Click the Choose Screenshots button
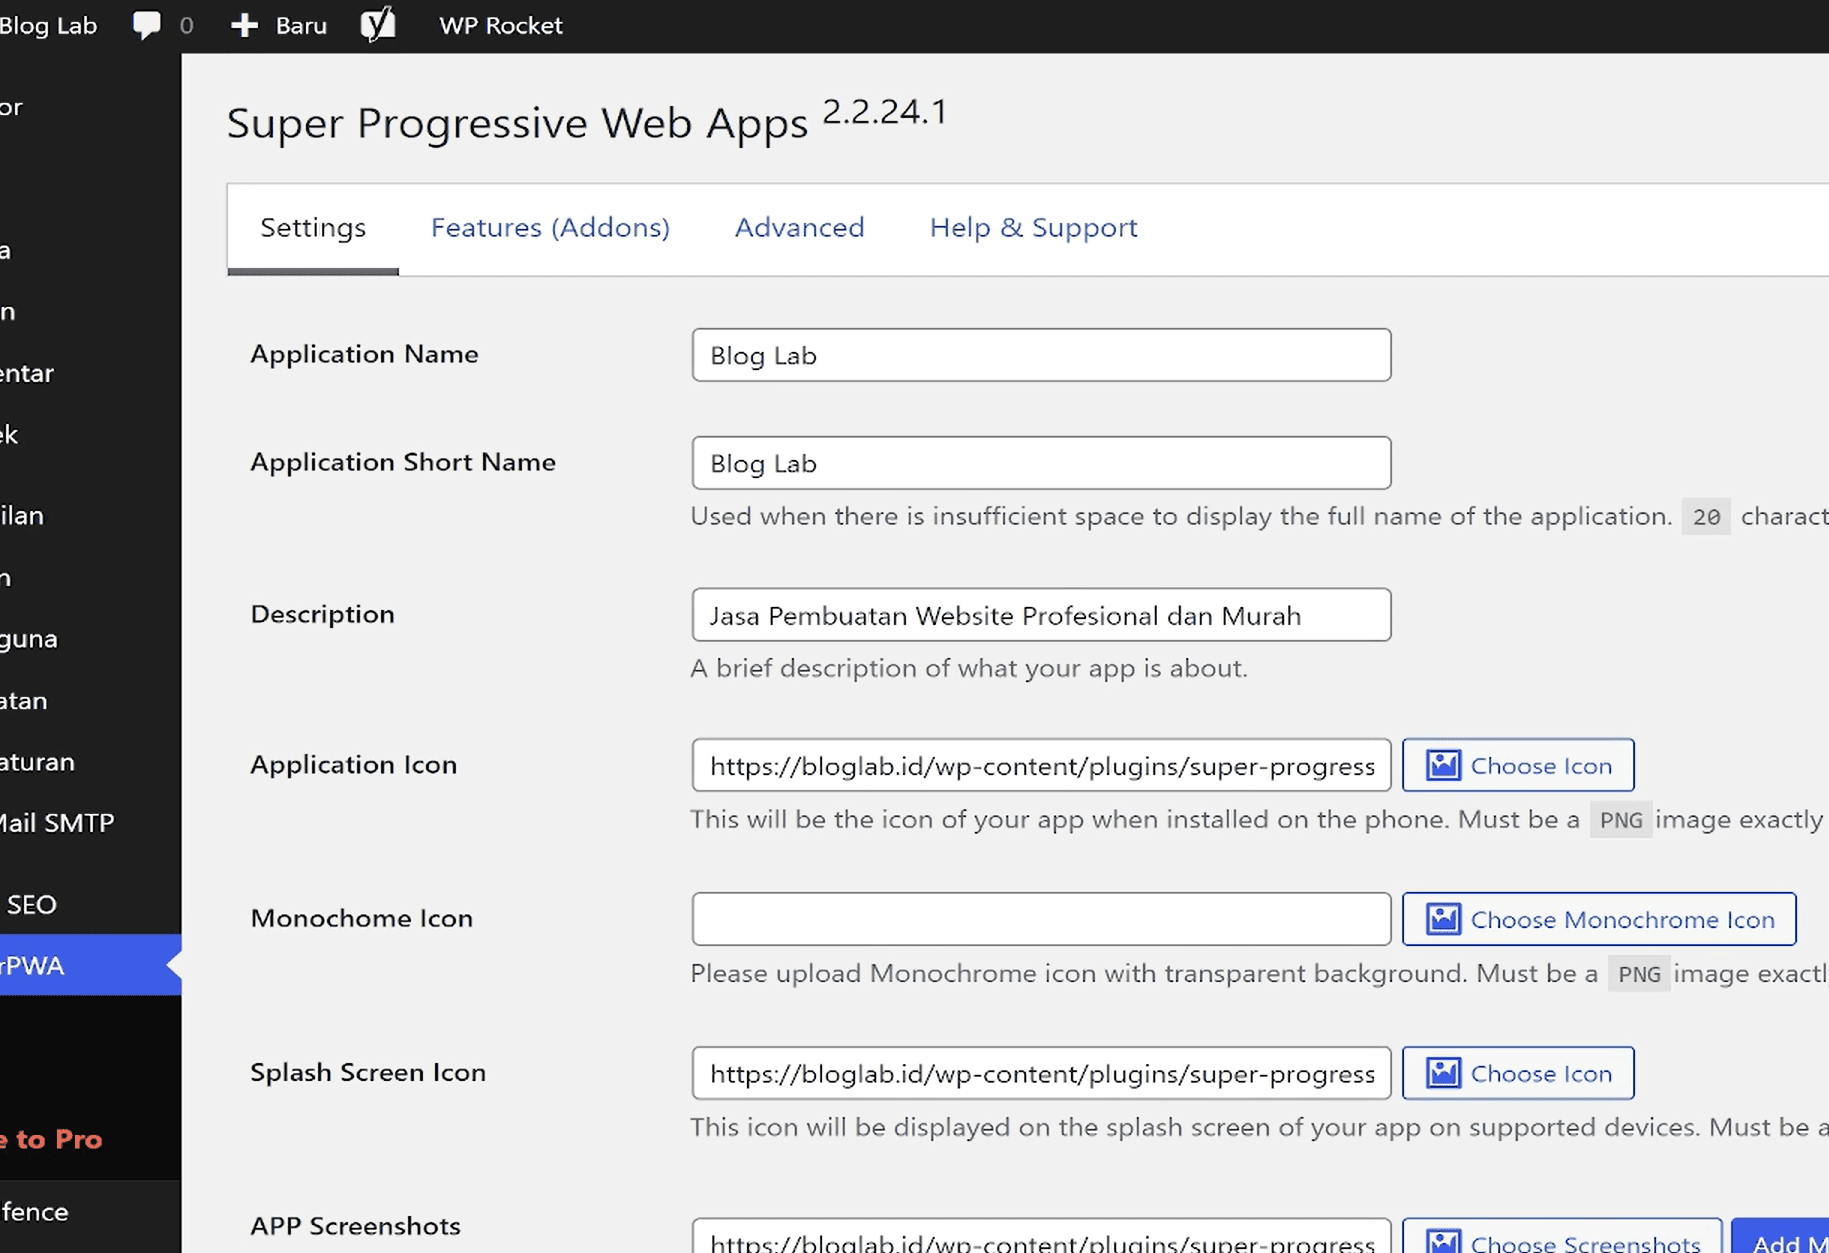Viewport: 1829px width, 1253px height. coord(1562,1237)
